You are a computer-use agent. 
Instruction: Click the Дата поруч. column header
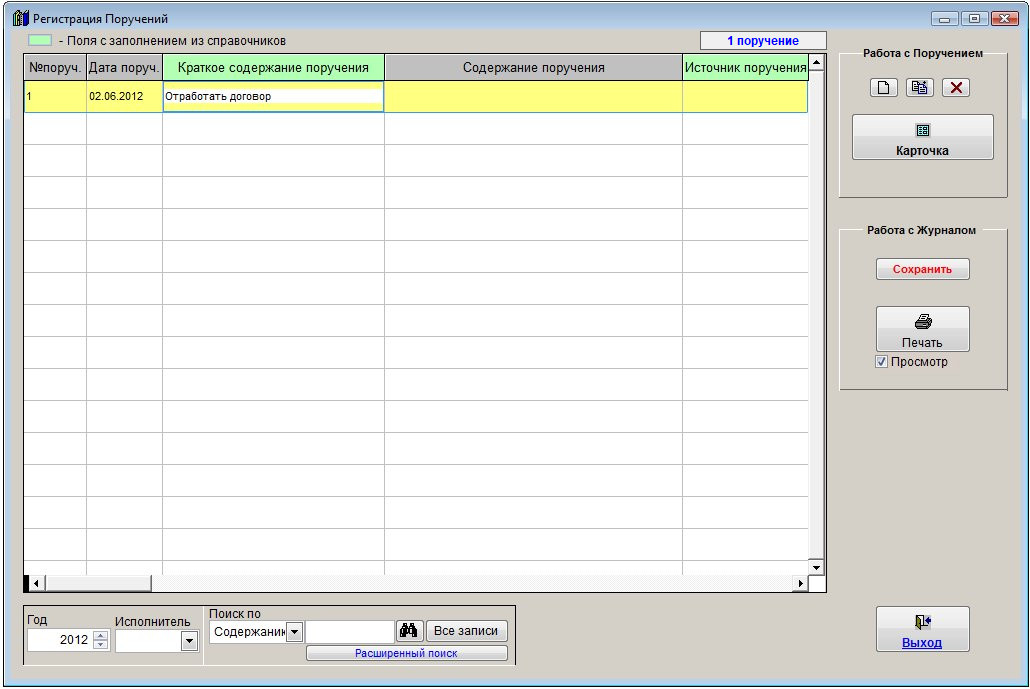coord(124,68)
